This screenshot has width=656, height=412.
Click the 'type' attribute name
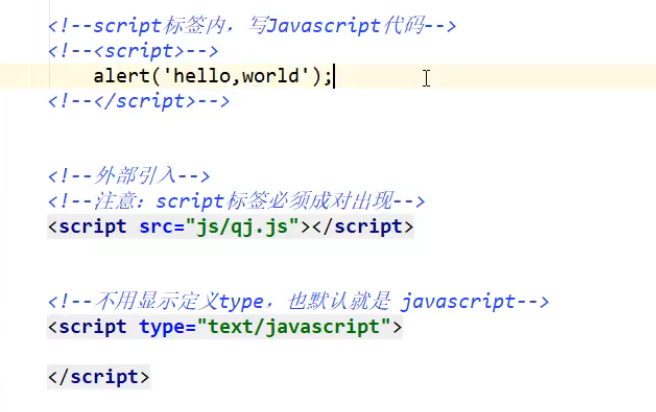(162, 327)
